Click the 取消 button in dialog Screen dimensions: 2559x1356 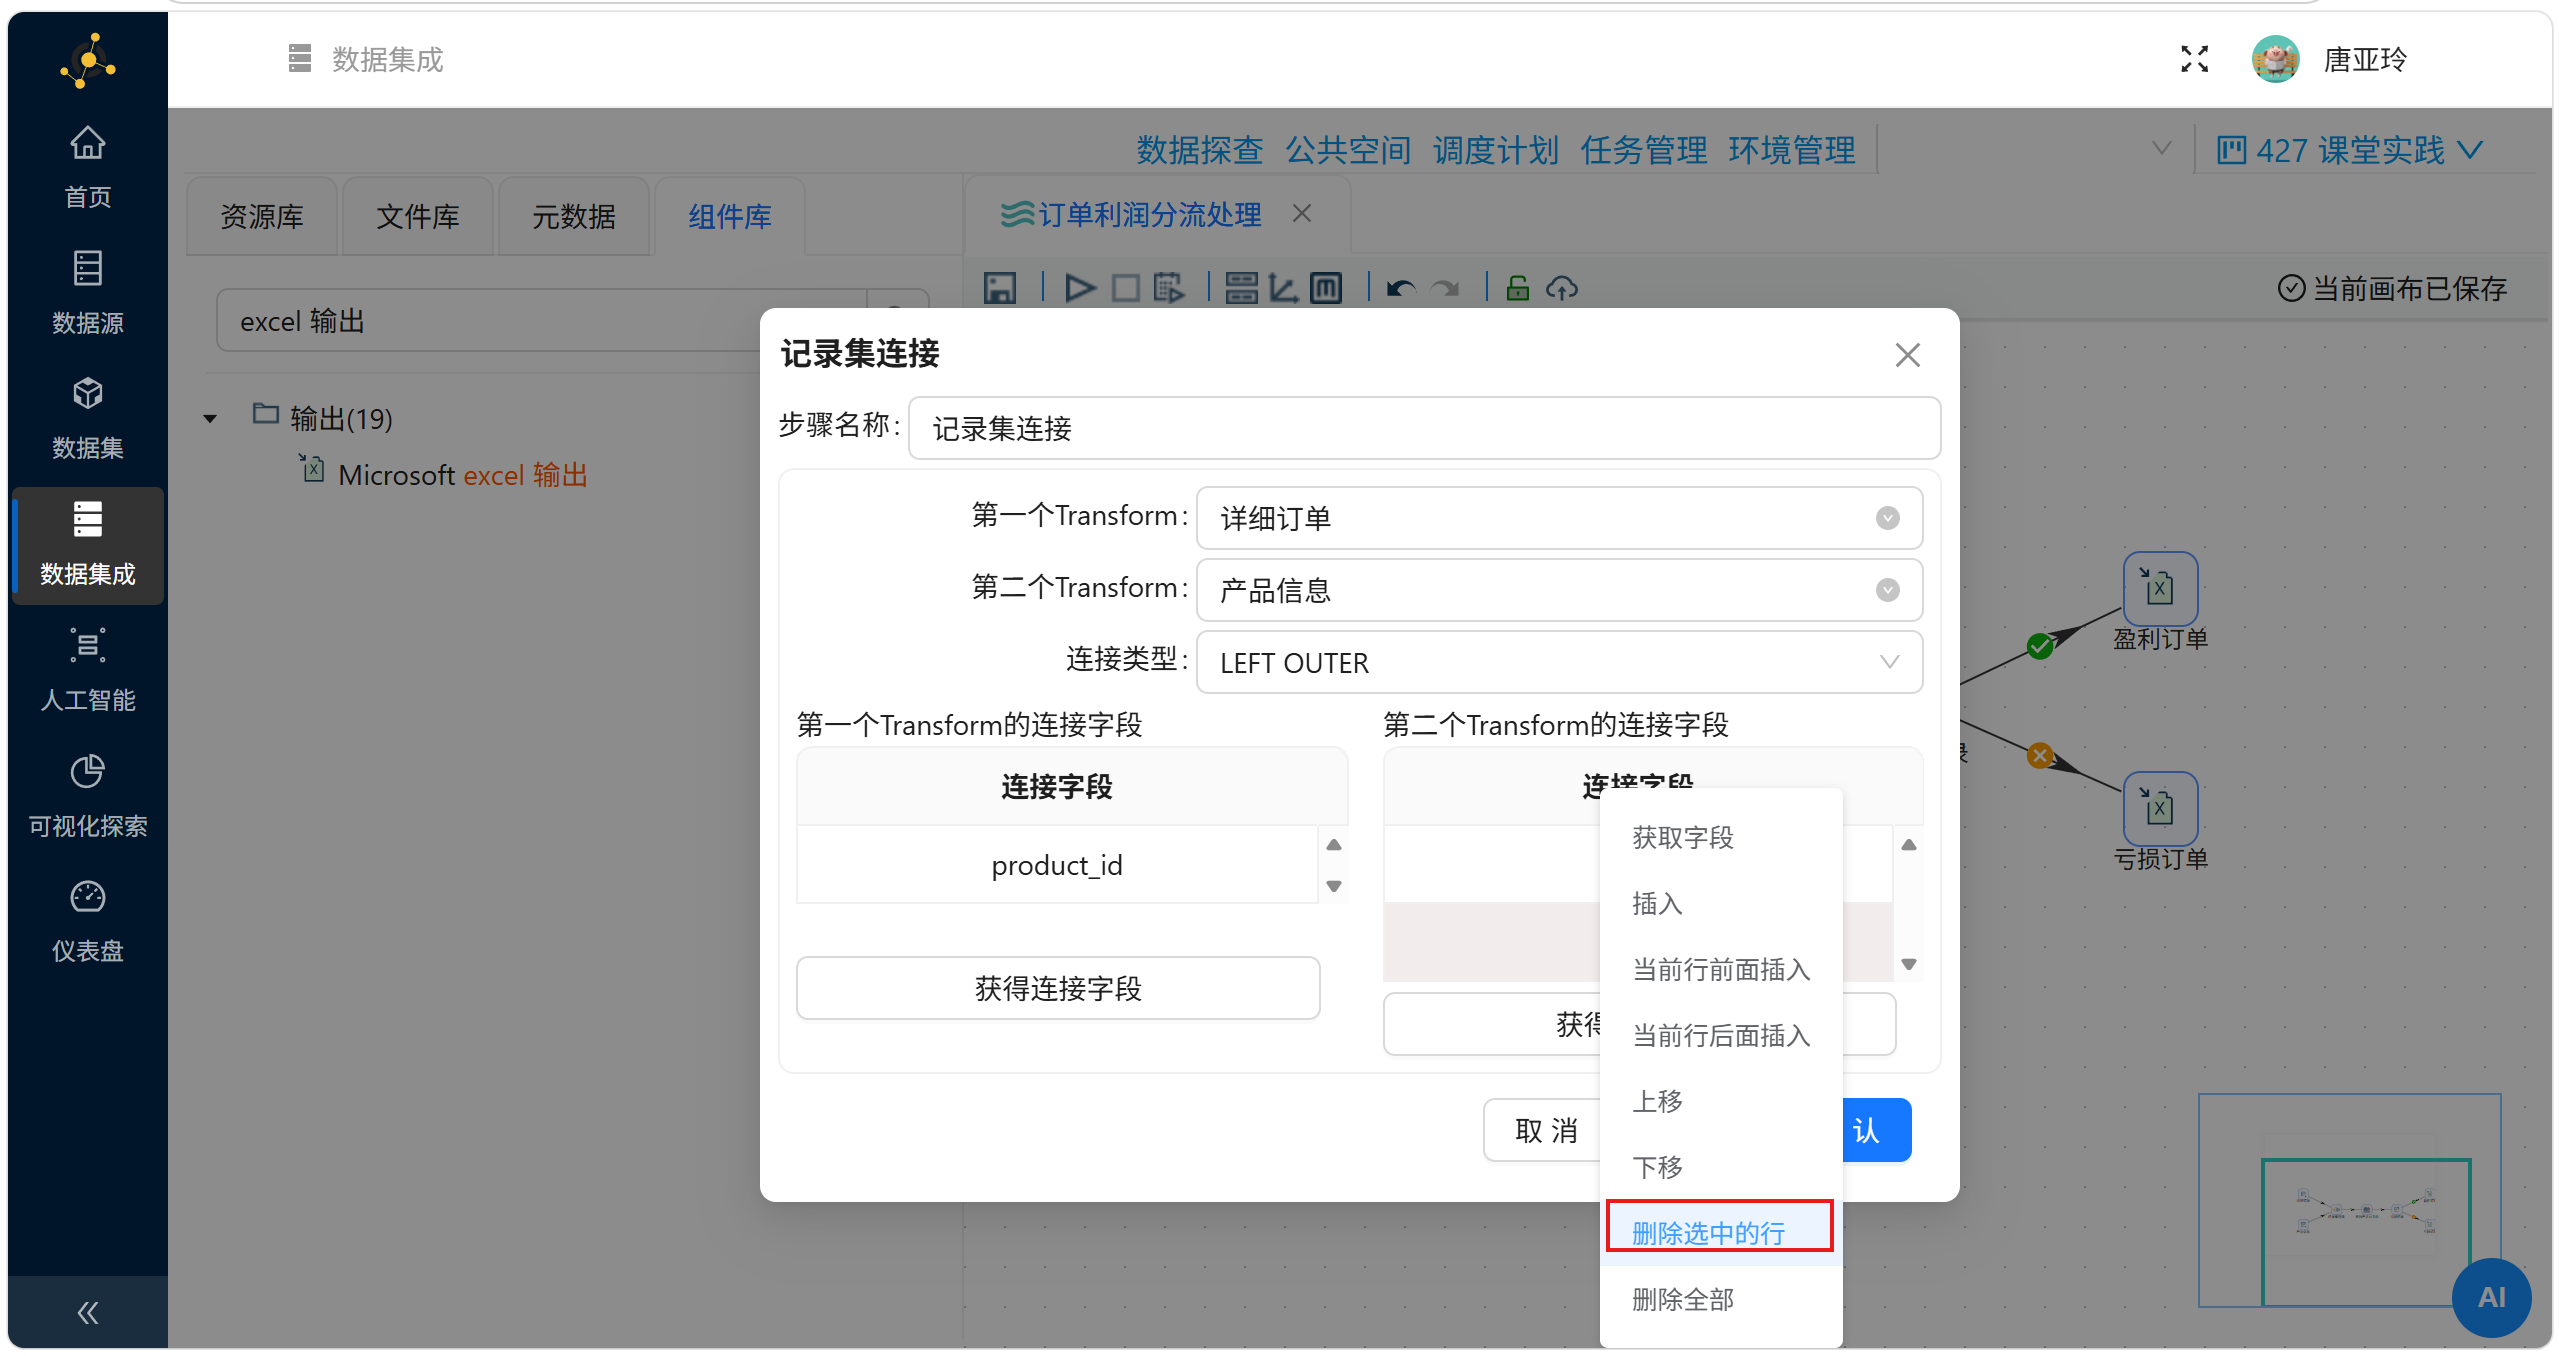click(x=1545, y=1131)
